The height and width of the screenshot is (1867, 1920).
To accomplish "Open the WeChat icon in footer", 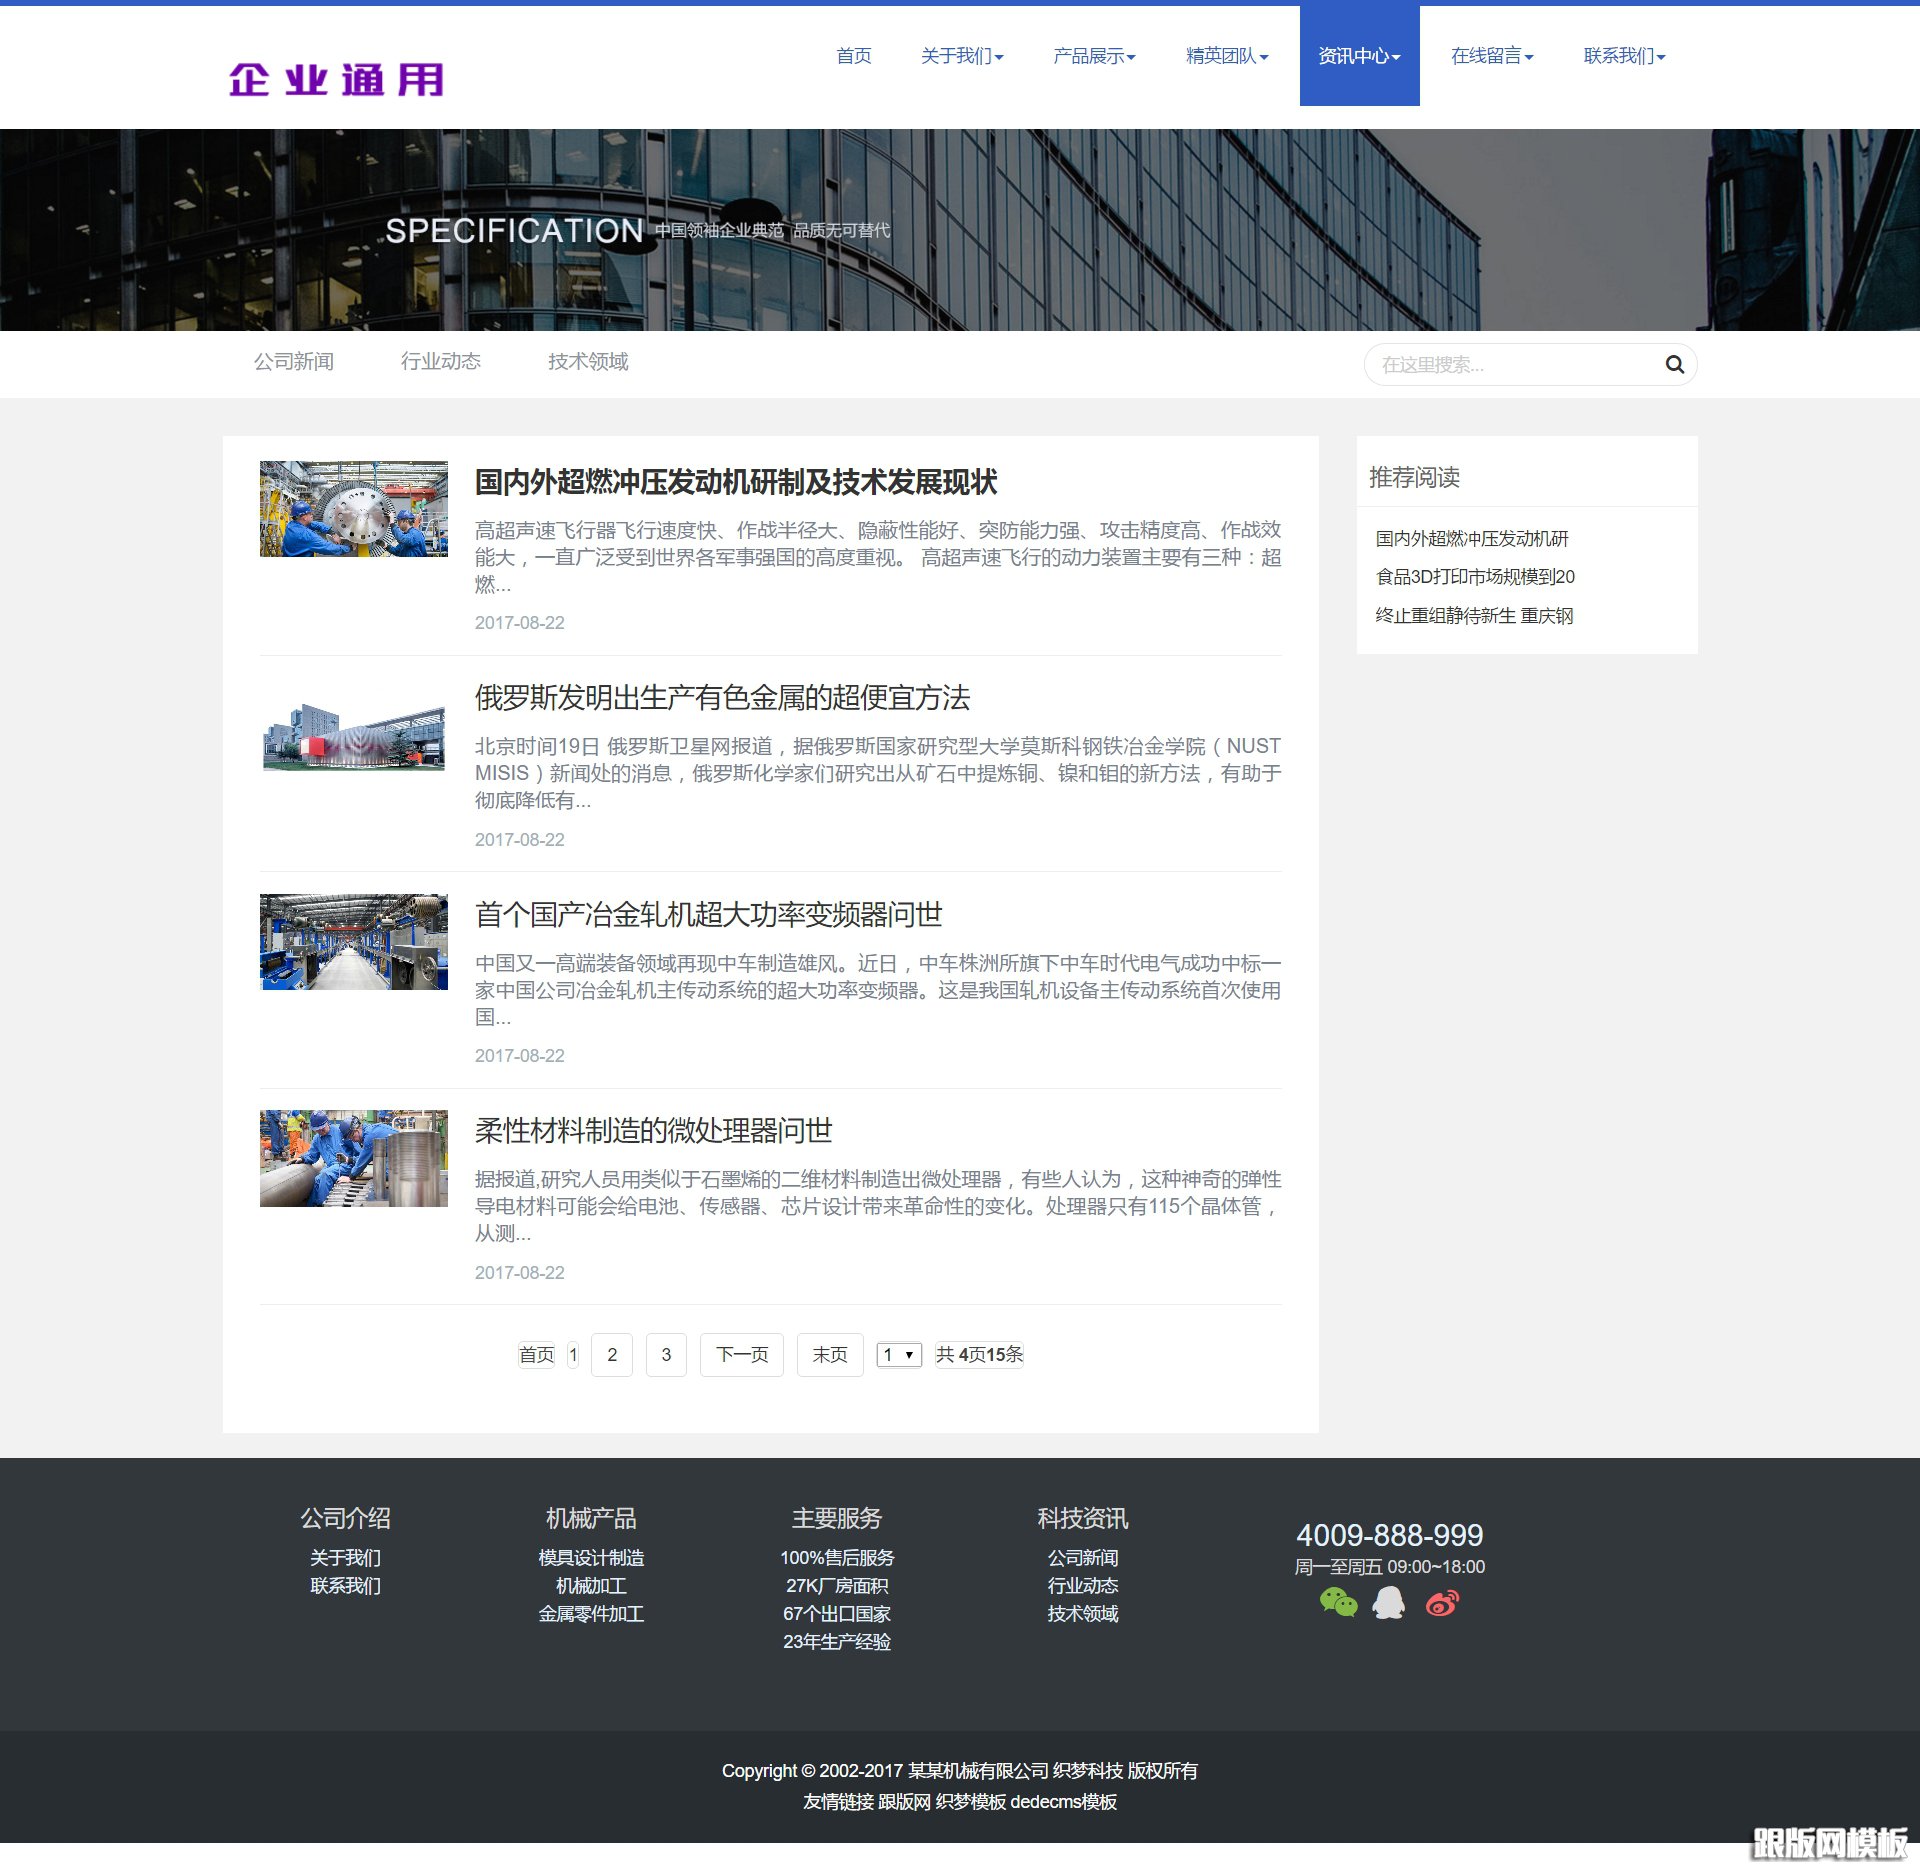I will coord(1338,1603).
